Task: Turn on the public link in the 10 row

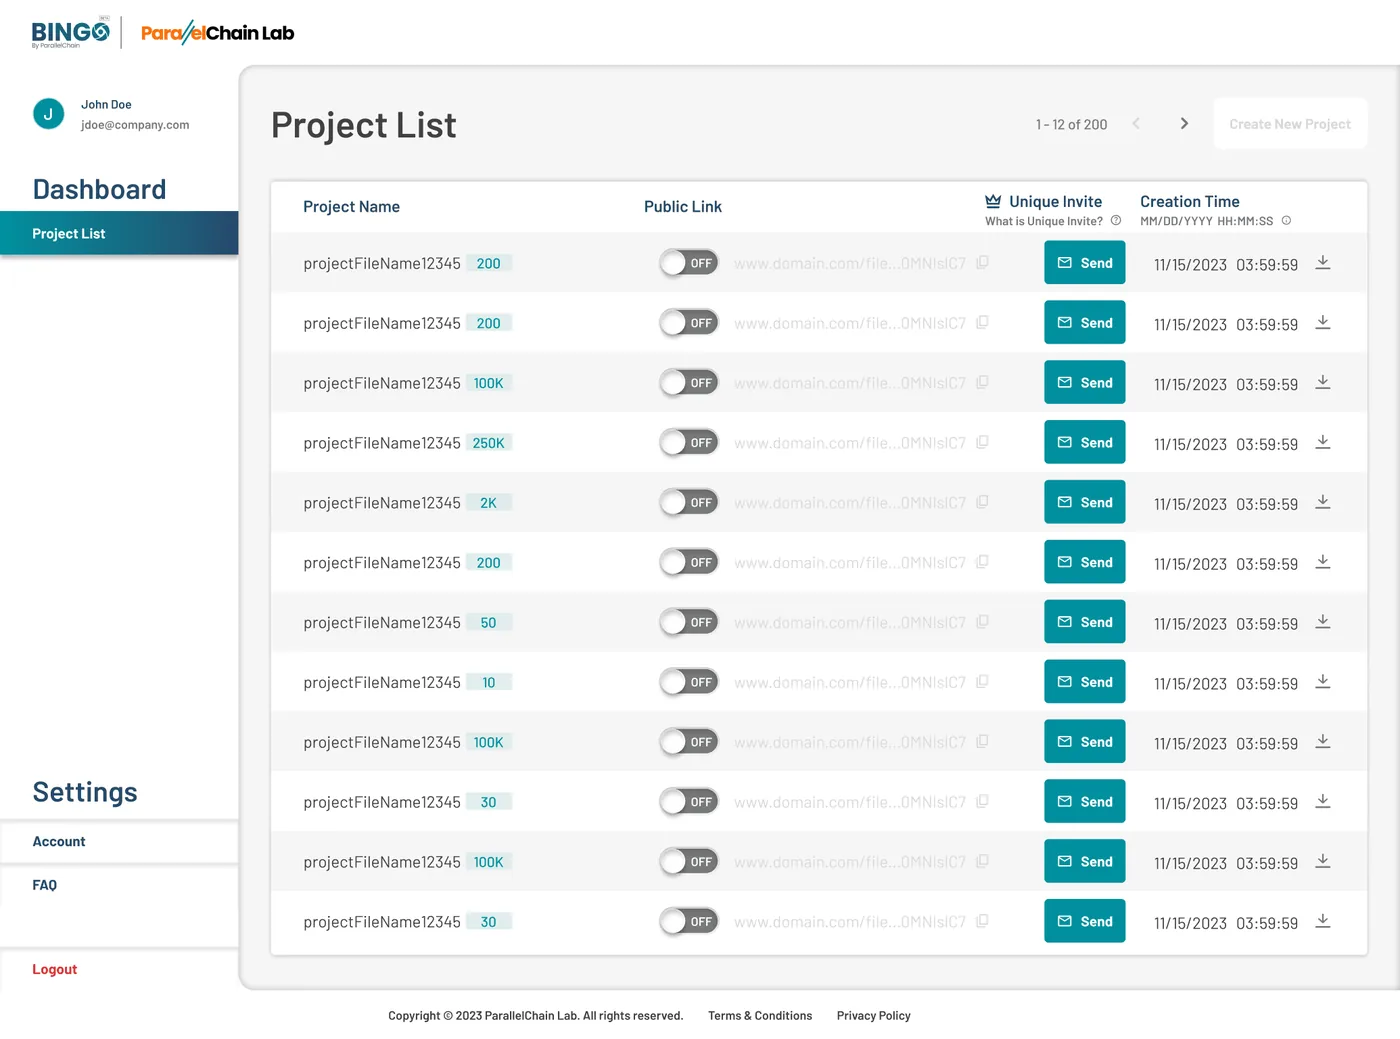Action: (689, 682)
